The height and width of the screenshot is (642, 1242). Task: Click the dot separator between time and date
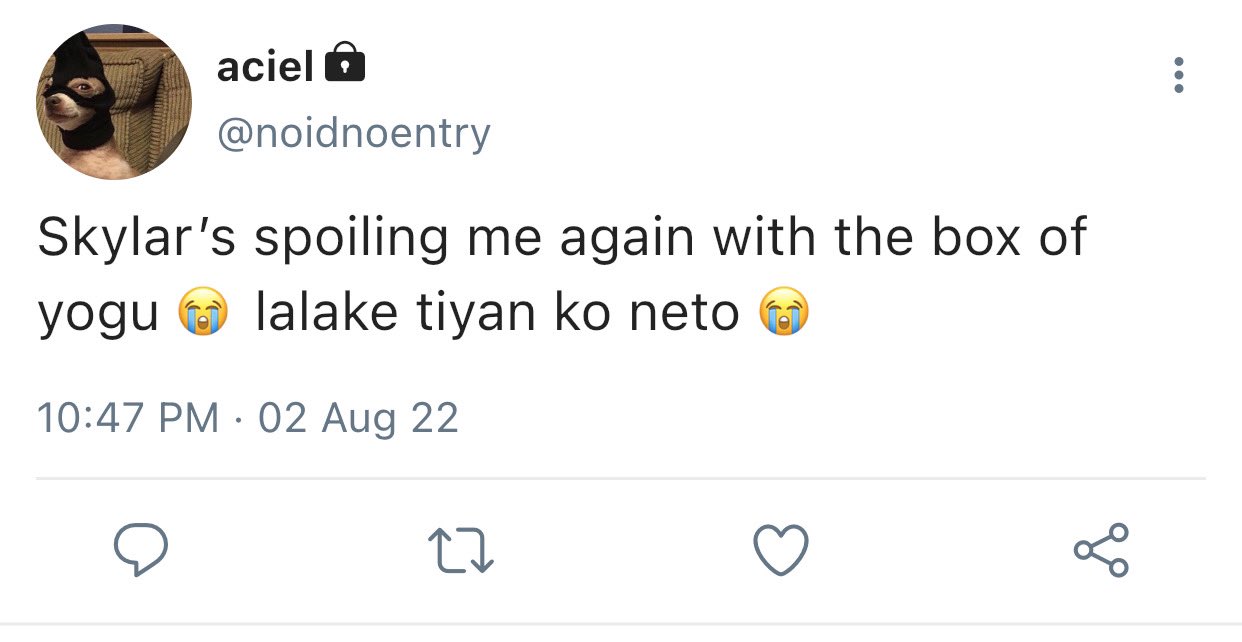pos(239,418)
